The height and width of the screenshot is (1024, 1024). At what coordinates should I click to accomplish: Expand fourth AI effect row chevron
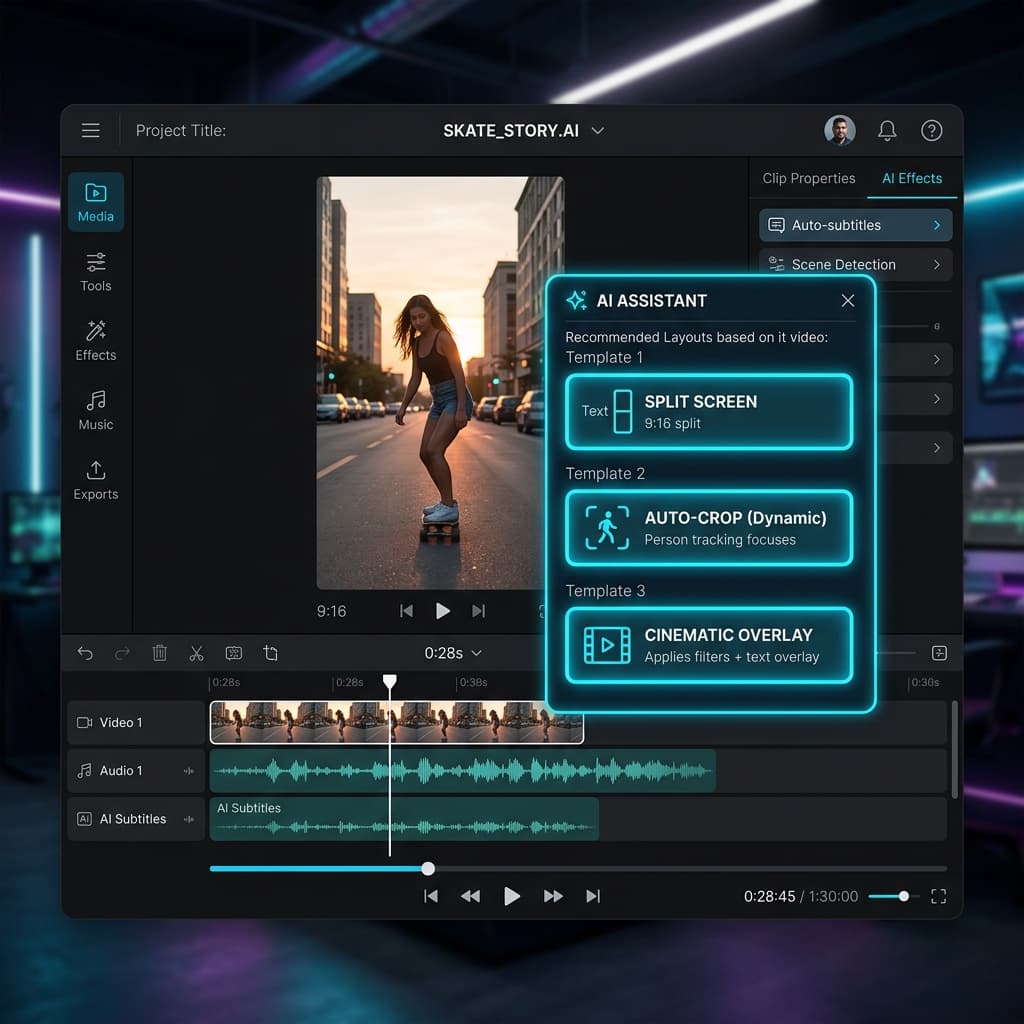936,399
